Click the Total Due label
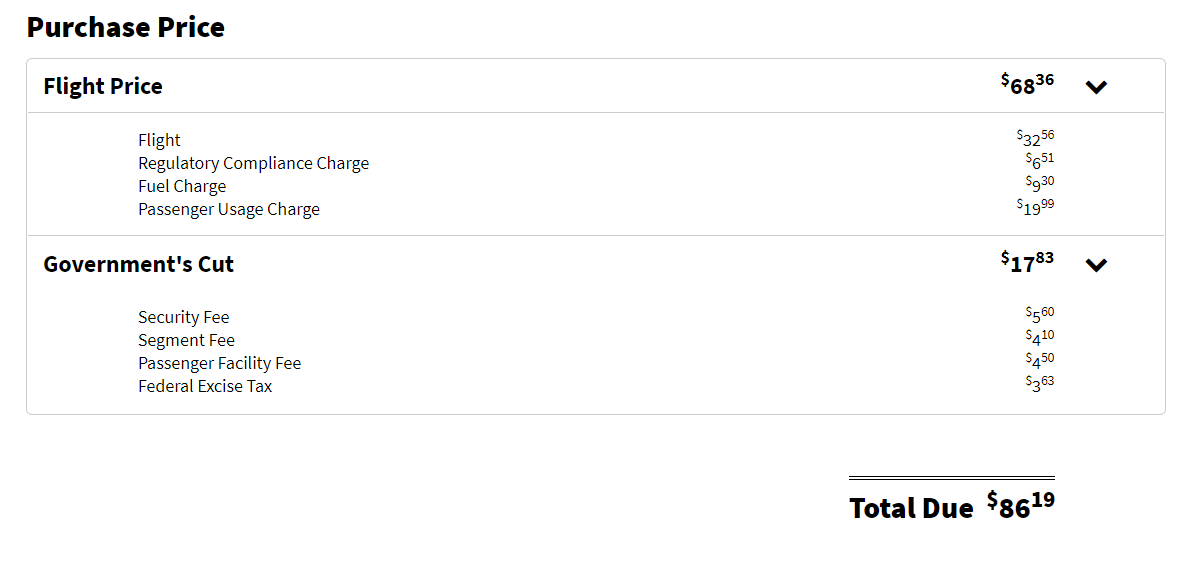1204x566 pixels. pos(911,508)
